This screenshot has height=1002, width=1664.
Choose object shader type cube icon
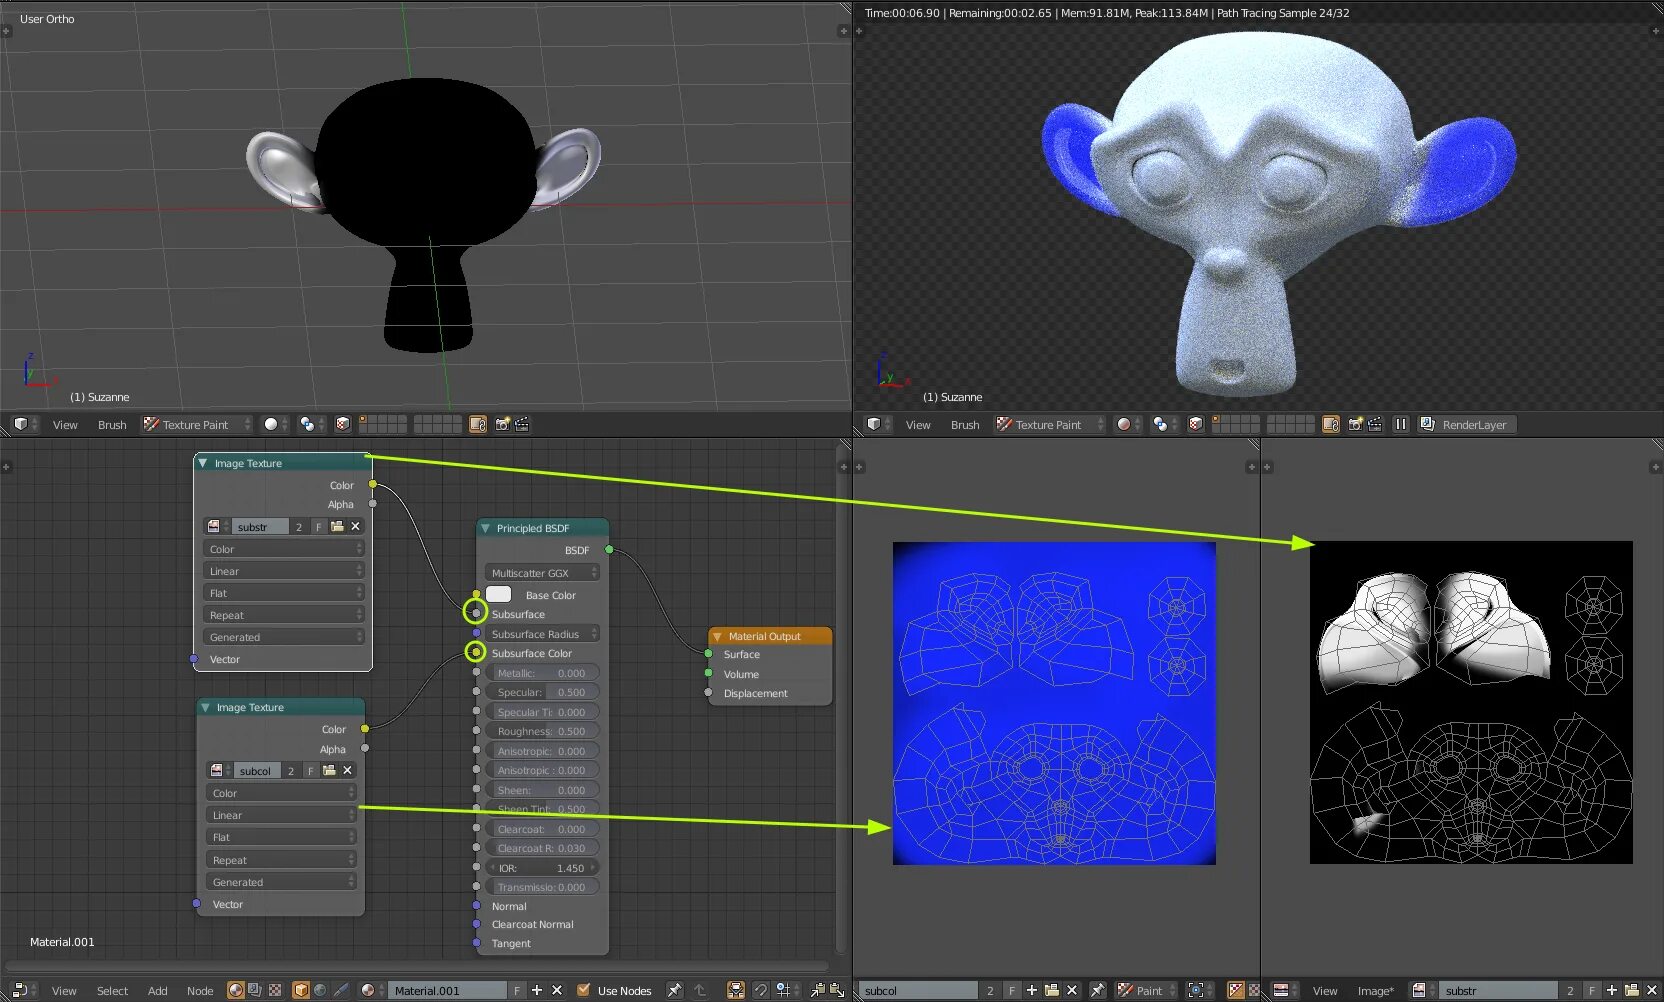[x=301, y=990]
